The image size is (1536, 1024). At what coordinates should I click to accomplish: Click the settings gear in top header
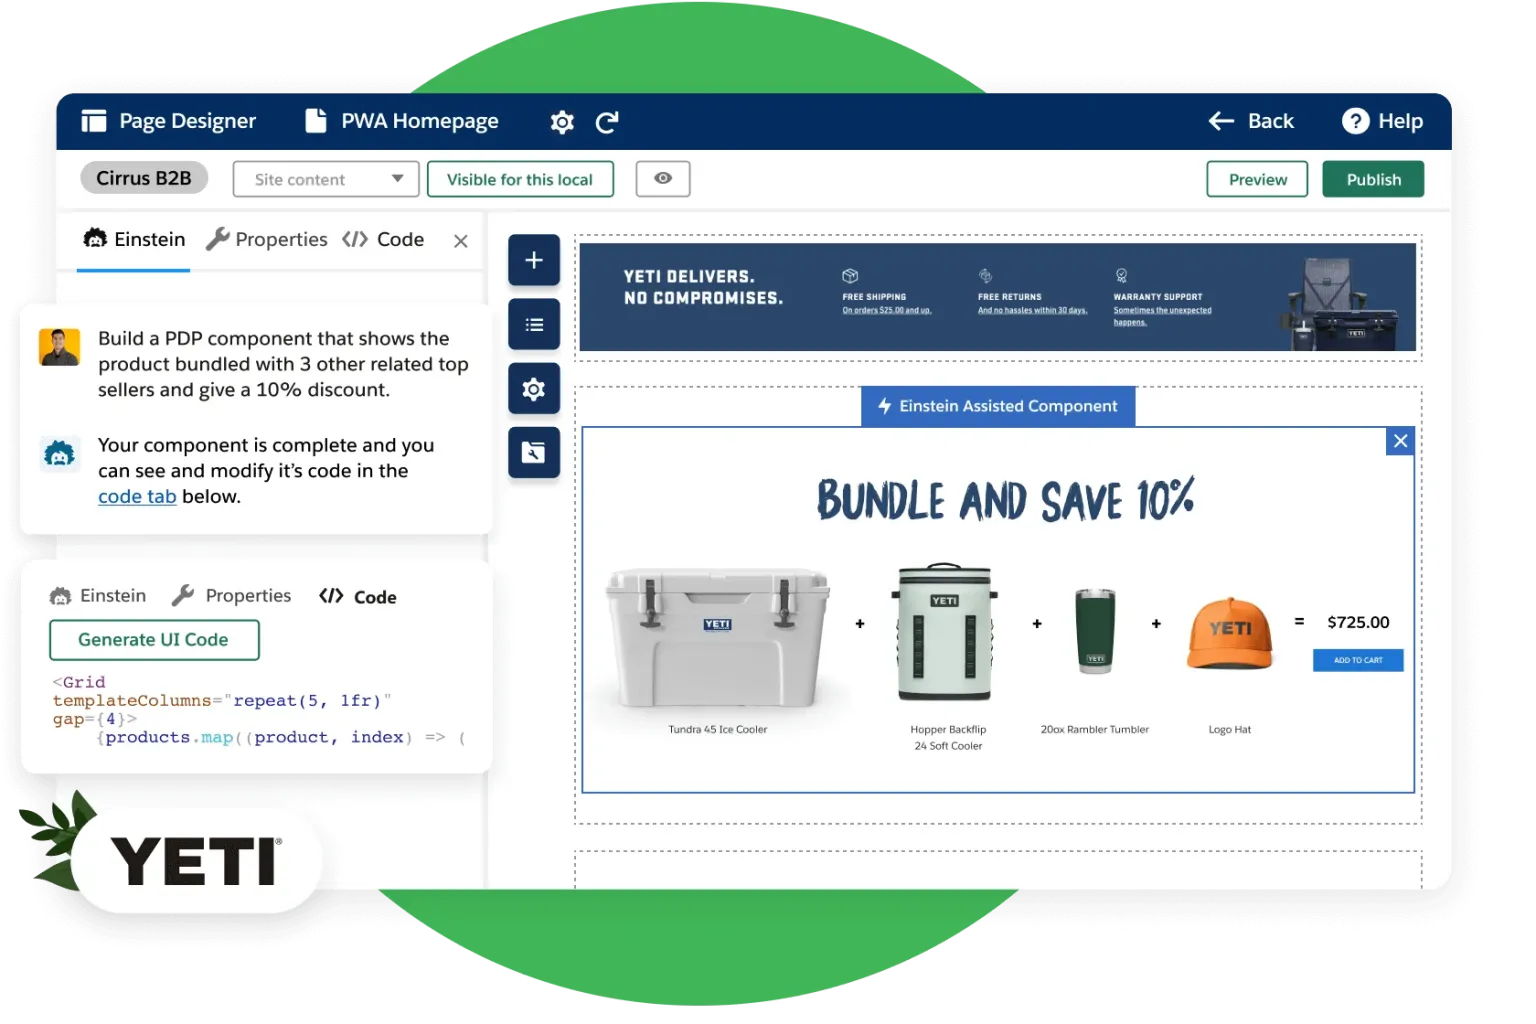point(562,122)
